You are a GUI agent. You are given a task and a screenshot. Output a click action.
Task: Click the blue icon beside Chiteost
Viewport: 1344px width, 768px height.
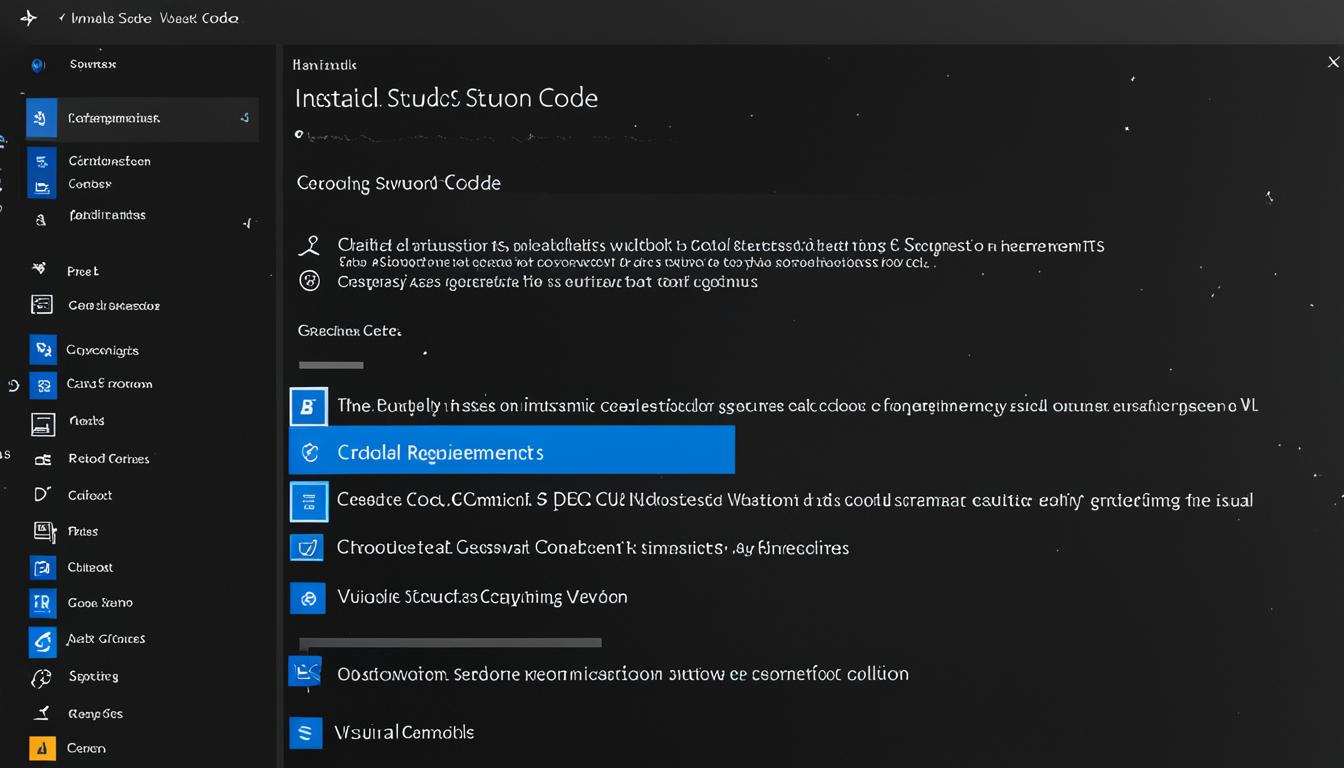pos(42,567)
